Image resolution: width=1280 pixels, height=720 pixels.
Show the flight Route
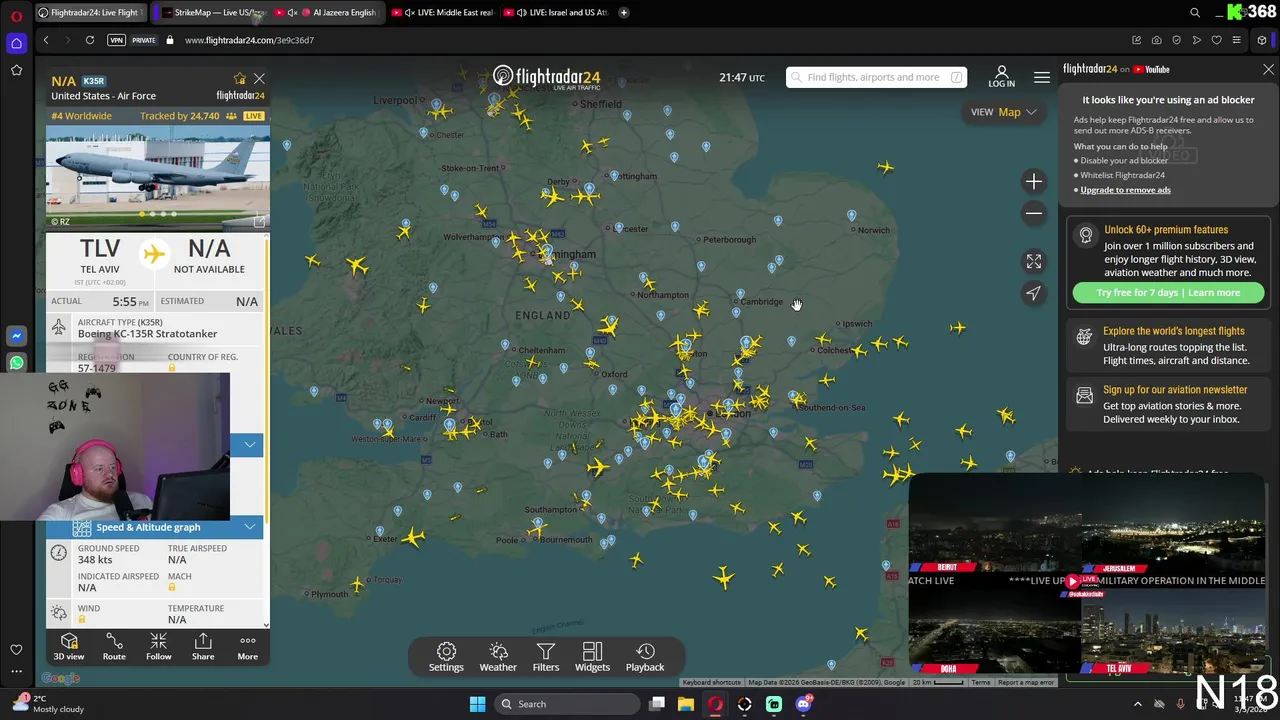tap(114, 646)
